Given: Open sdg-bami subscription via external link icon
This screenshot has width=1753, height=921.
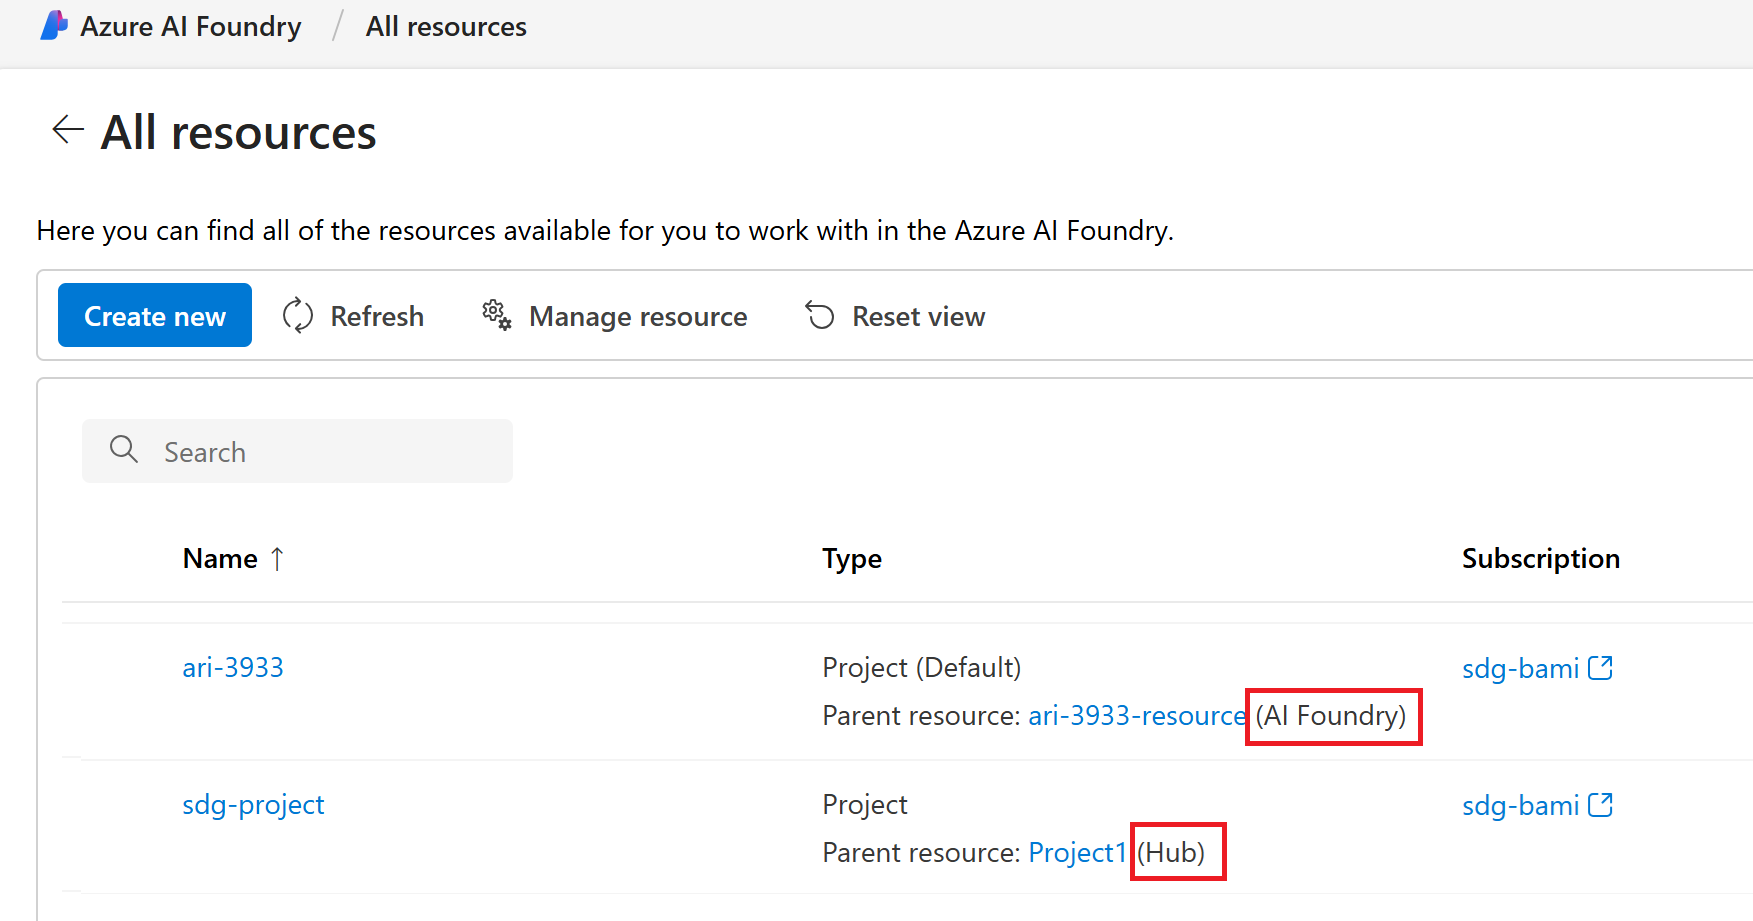Looking at the screenshot, I should 1602,667.
